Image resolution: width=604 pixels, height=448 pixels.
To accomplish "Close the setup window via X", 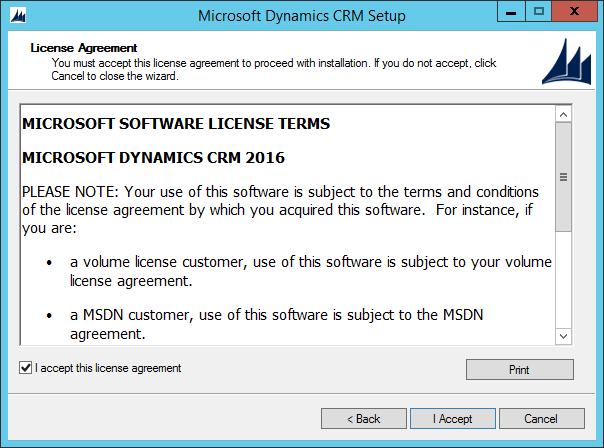I will point(574,12).
